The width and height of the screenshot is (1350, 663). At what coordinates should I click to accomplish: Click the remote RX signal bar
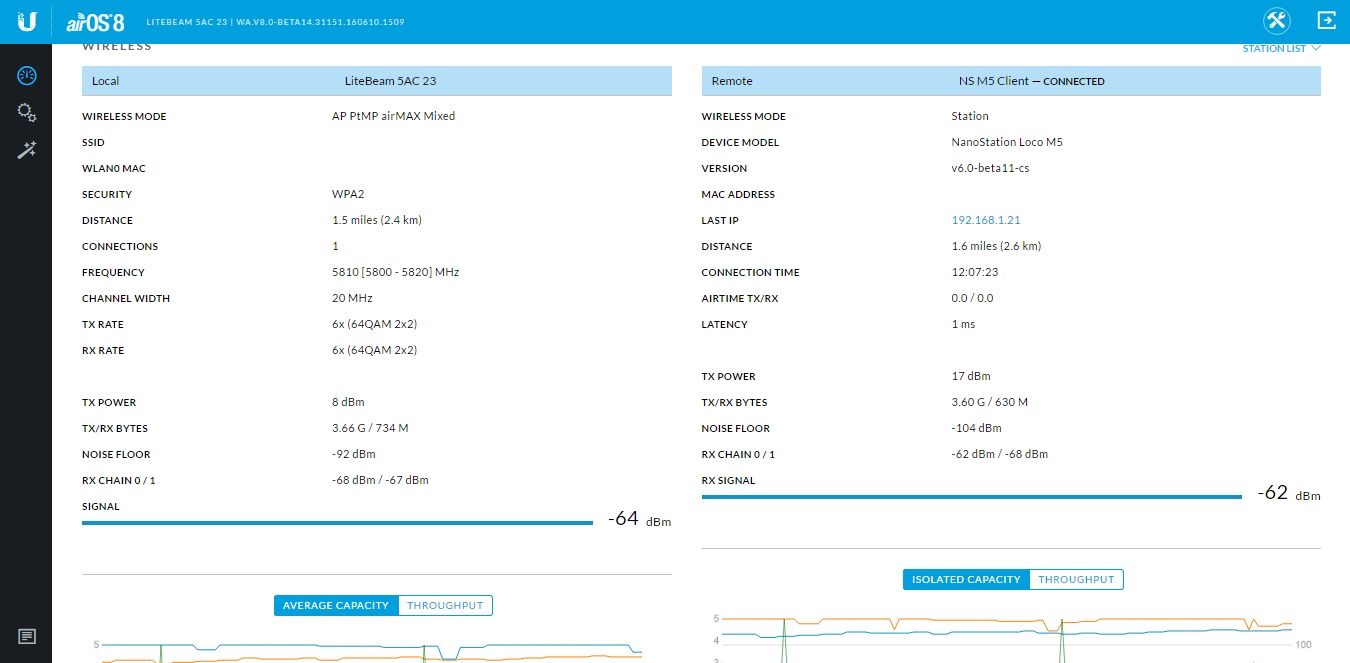tap(972, 496)
